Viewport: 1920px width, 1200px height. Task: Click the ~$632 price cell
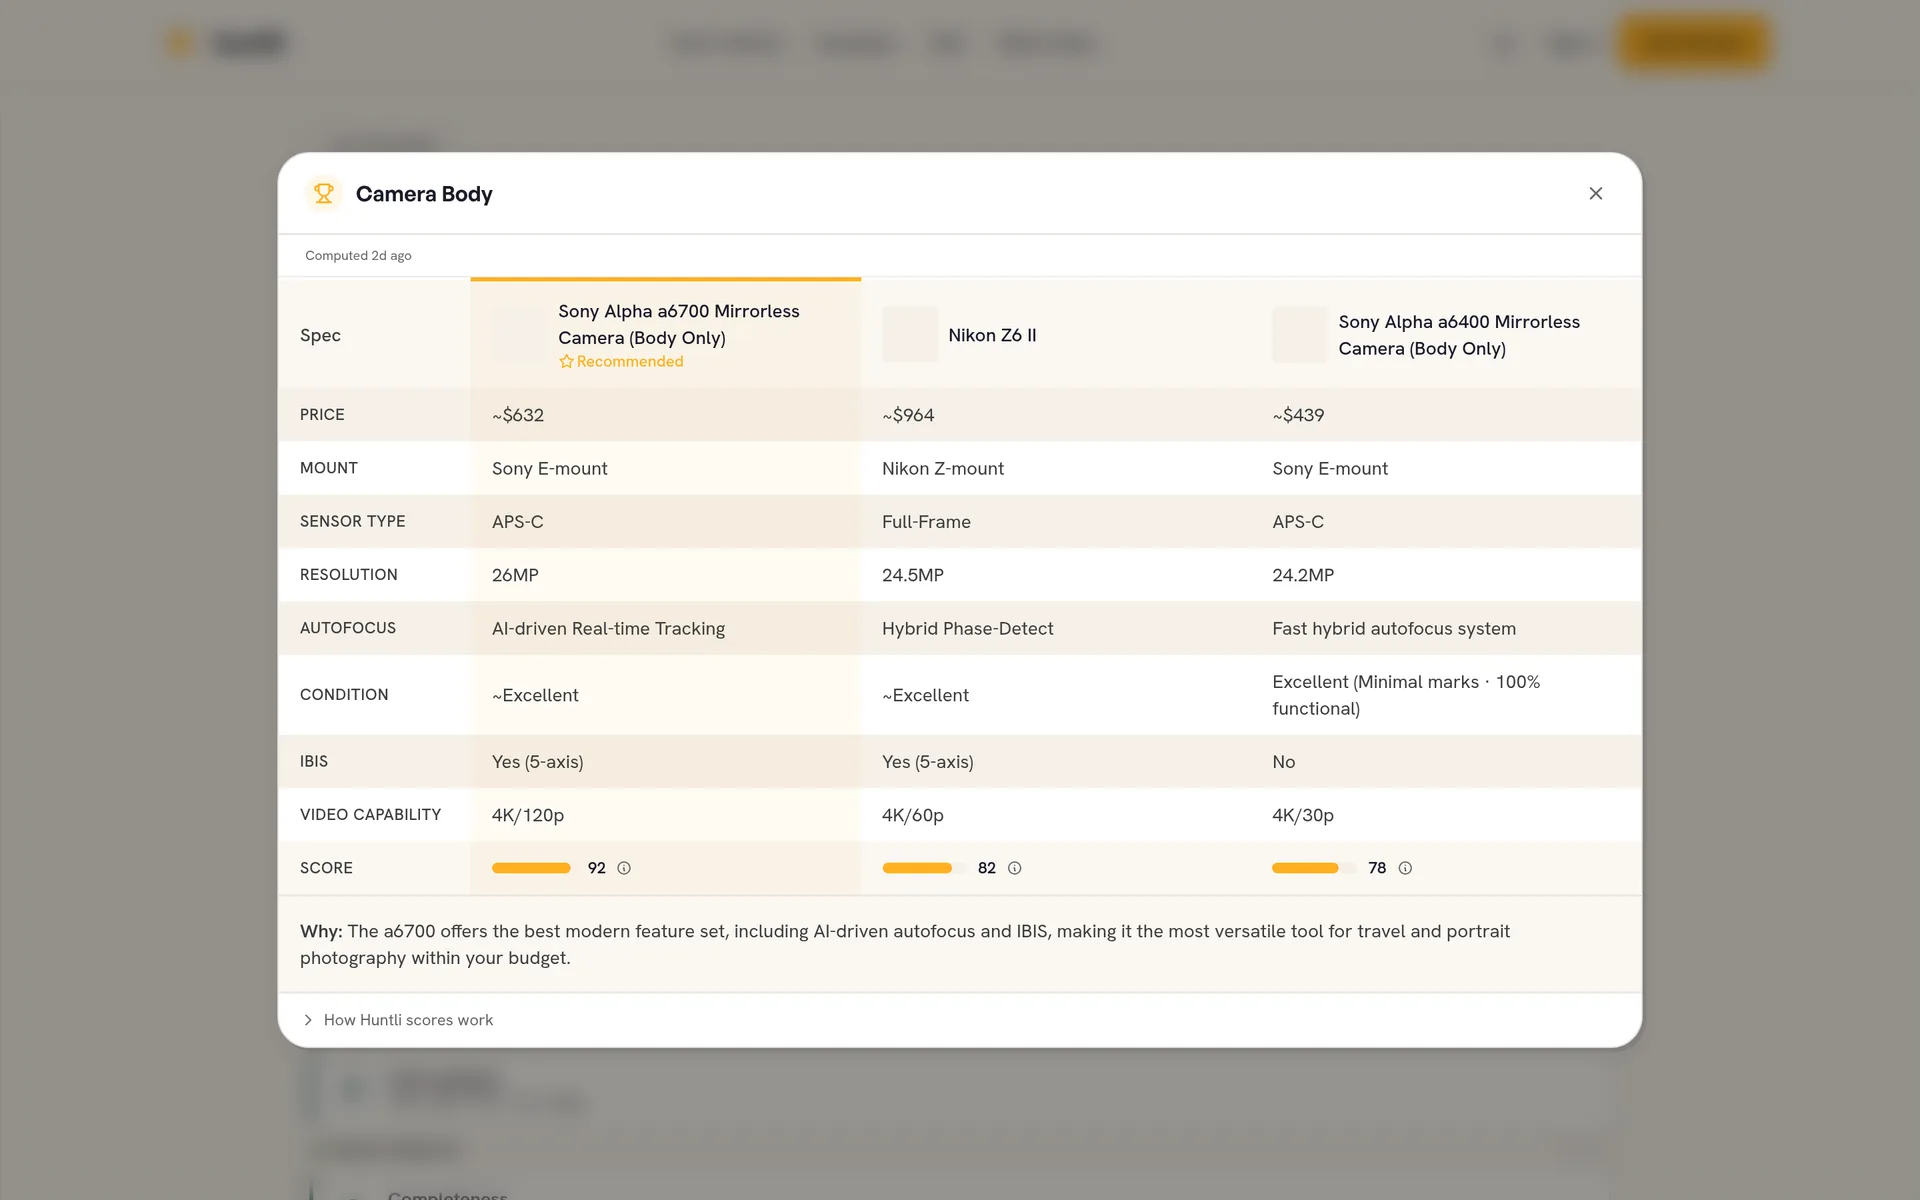pos(665,415)
